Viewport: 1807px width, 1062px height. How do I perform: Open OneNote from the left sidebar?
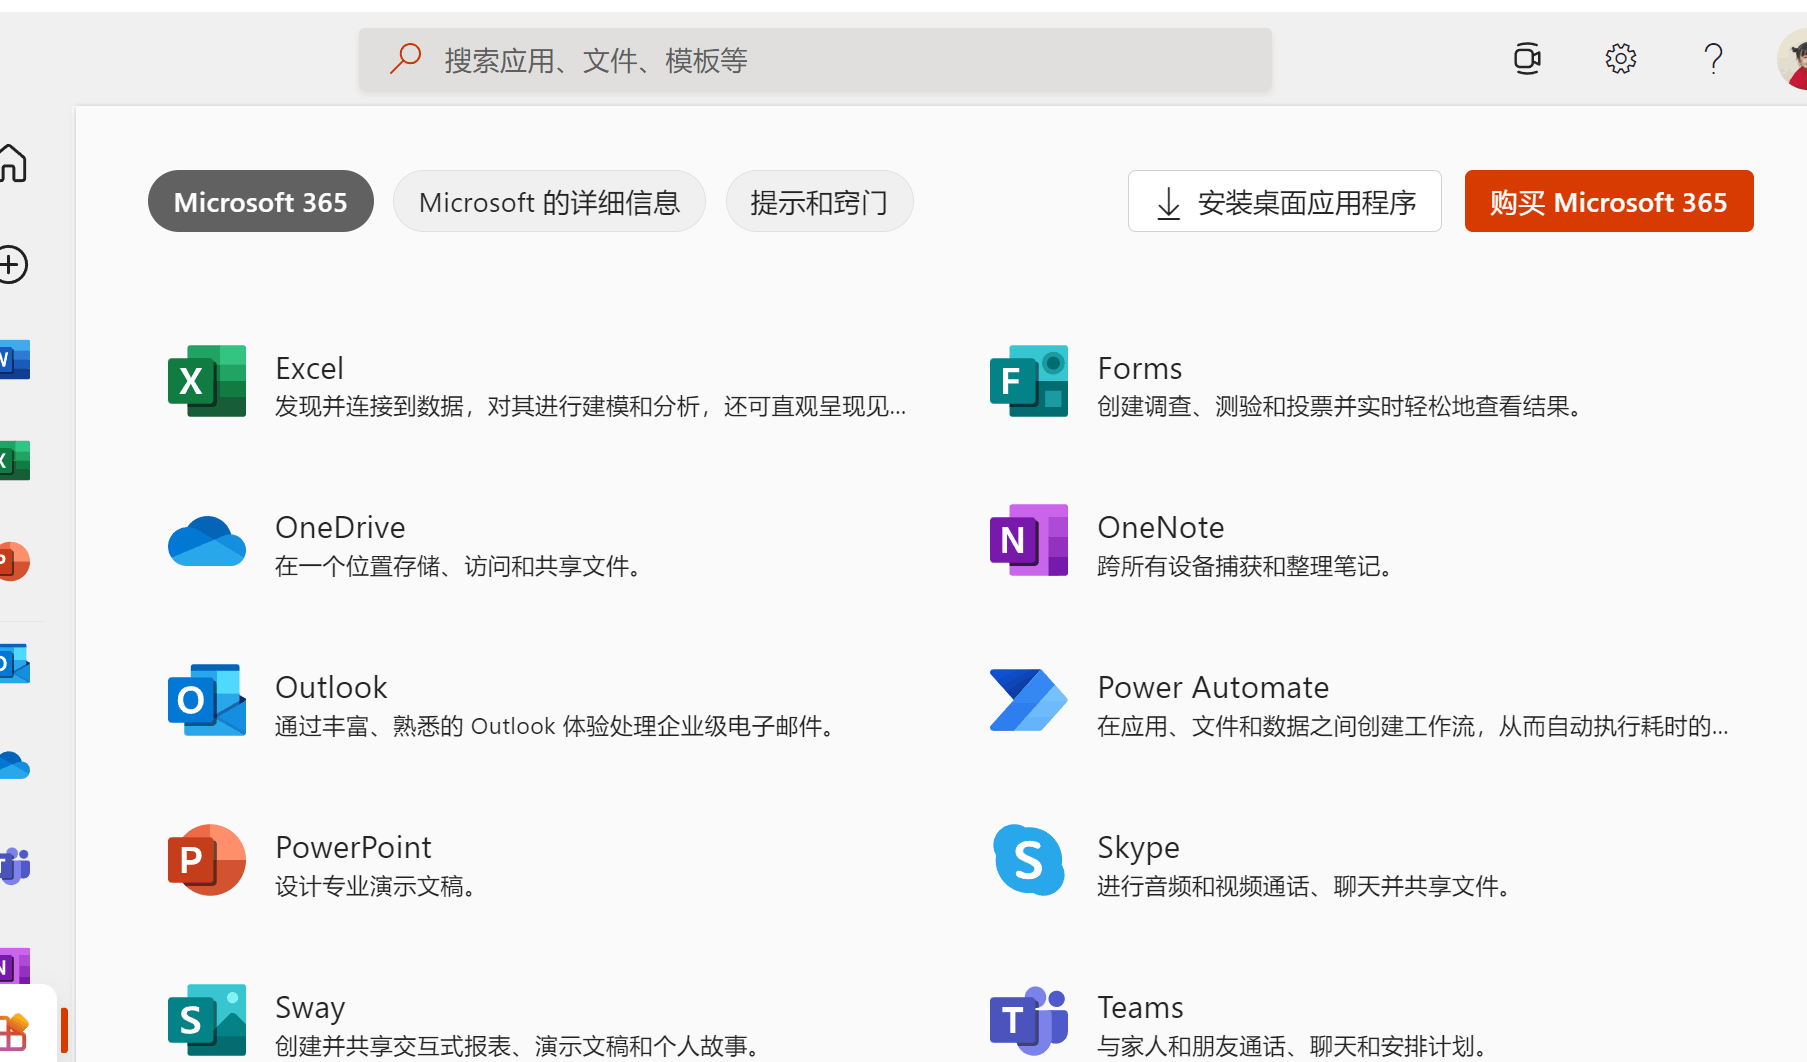14,968
